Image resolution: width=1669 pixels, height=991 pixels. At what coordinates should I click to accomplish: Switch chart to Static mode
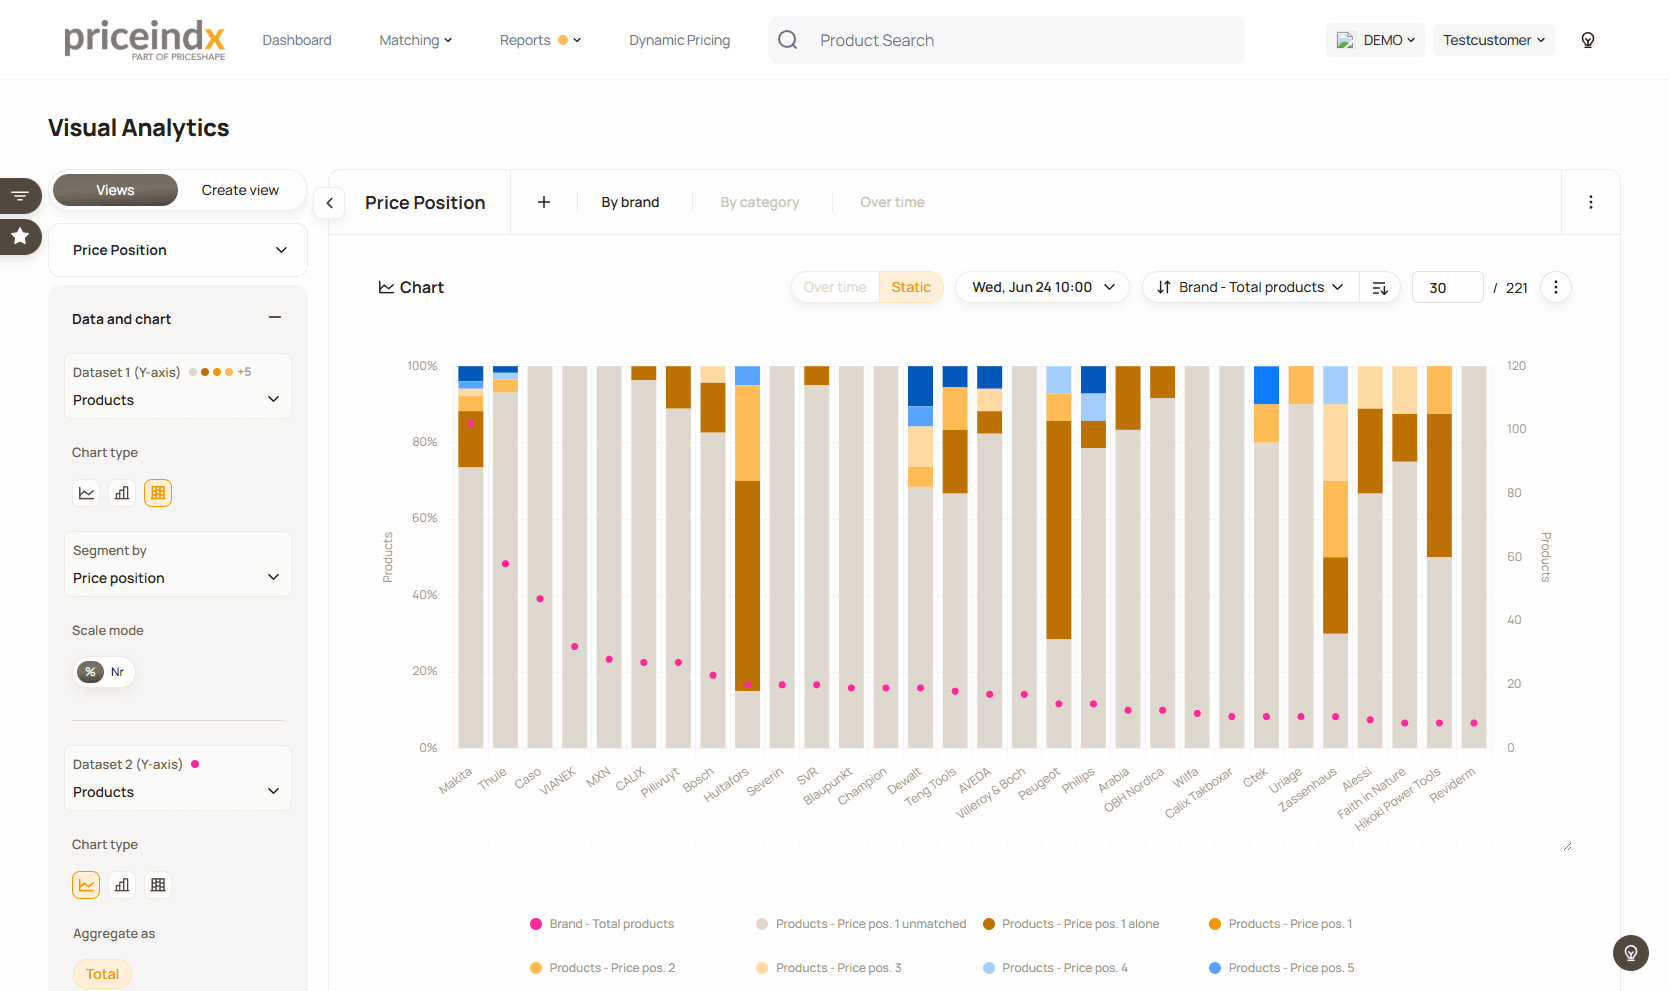pyautogui.click(x=911, y=287)
